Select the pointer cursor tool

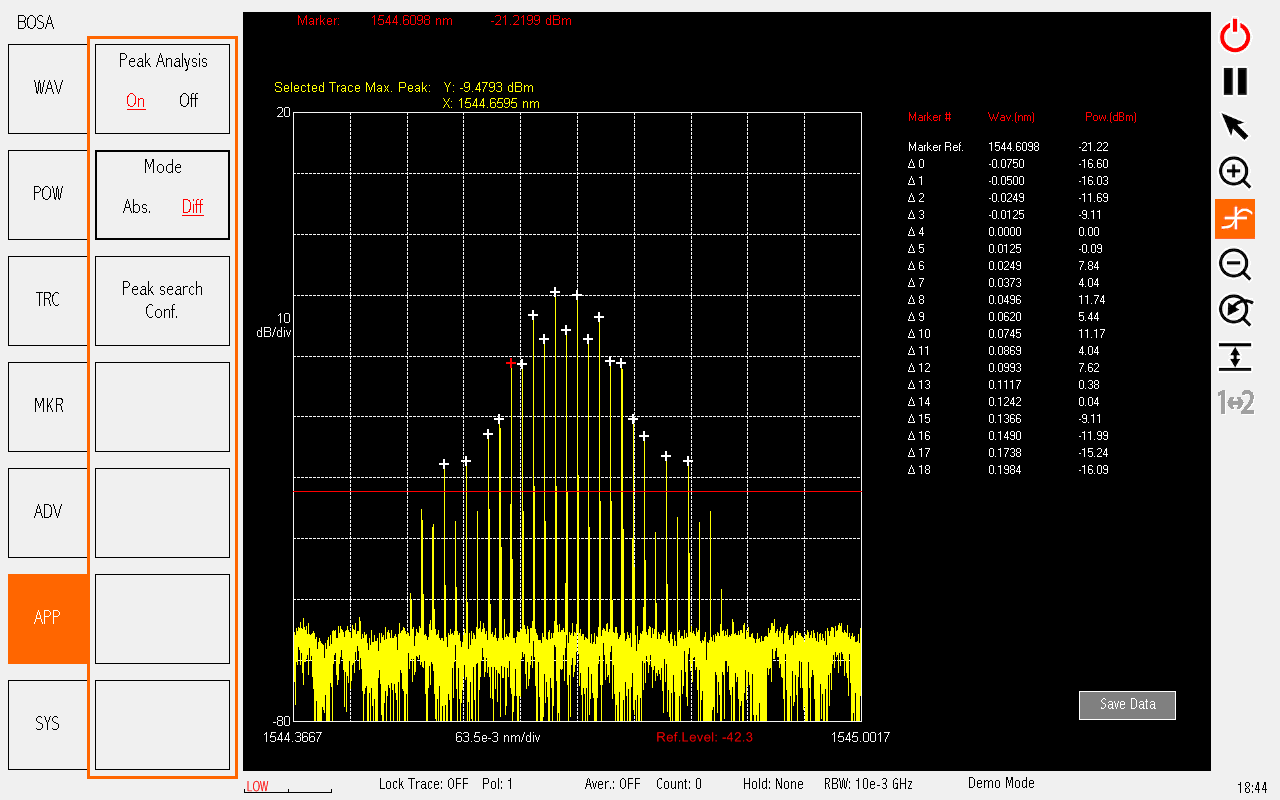1234,127
